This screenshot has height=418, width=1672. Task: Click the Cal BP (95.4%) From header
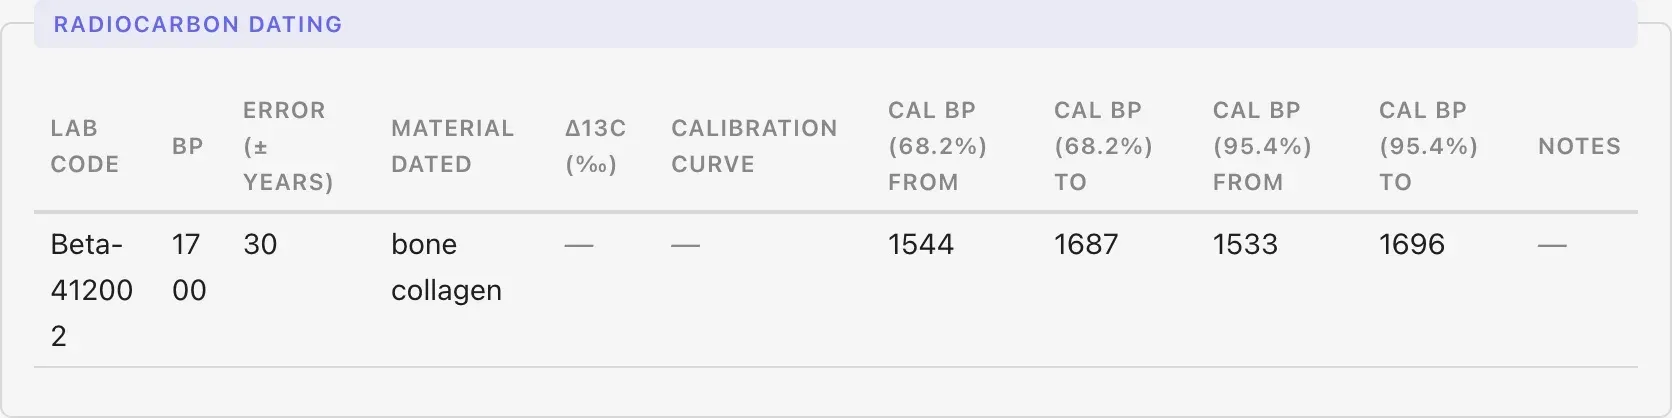[1262, 146]
